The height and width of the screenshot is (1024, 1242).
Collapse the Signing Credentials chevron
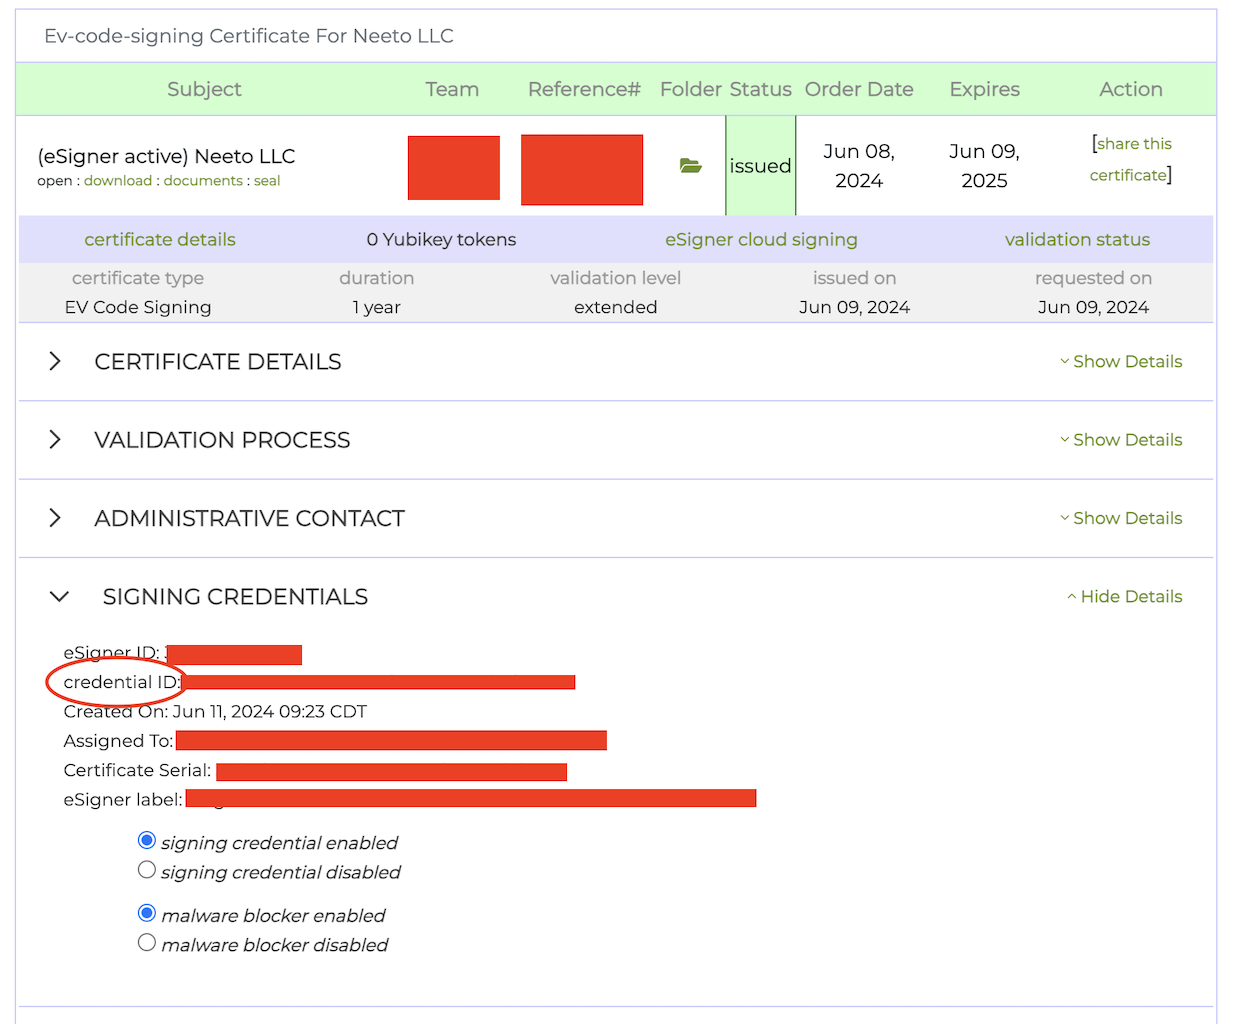59,597
